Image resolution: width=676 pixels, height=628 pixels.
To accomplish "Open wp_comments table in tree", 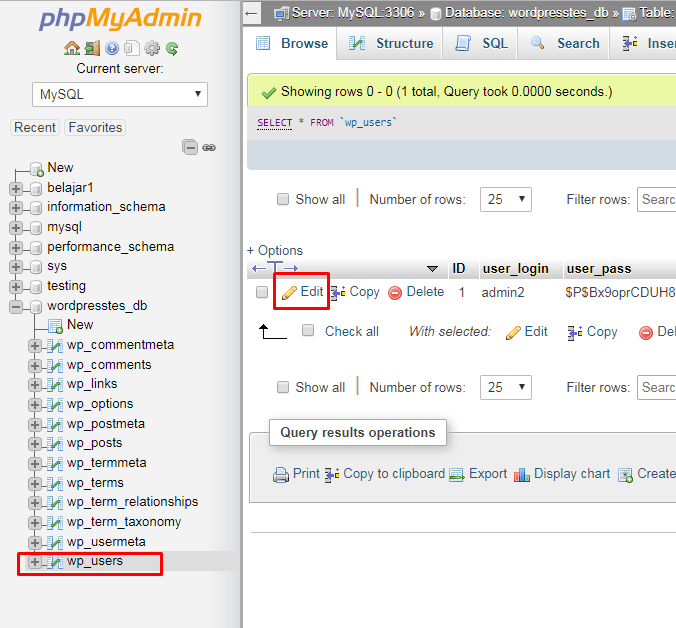I will tap(109, 365).
